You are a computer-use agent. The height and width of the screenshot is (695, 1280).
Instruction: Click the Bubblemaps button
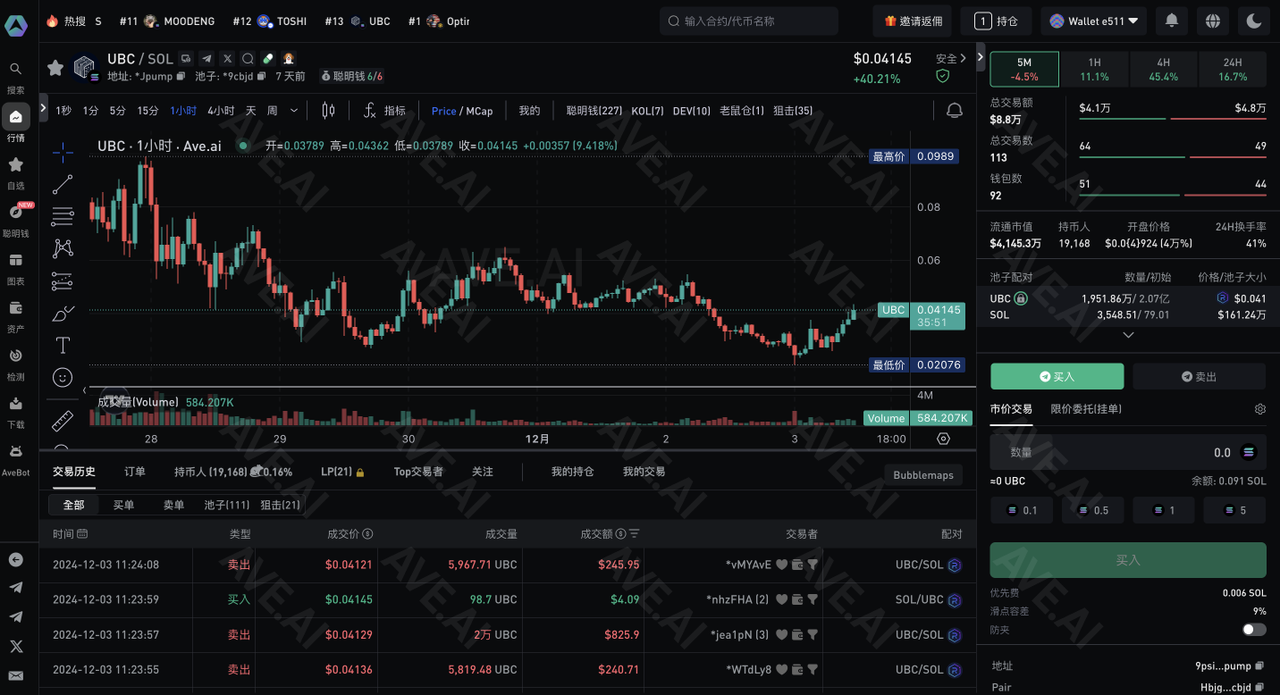coord(923,475)
